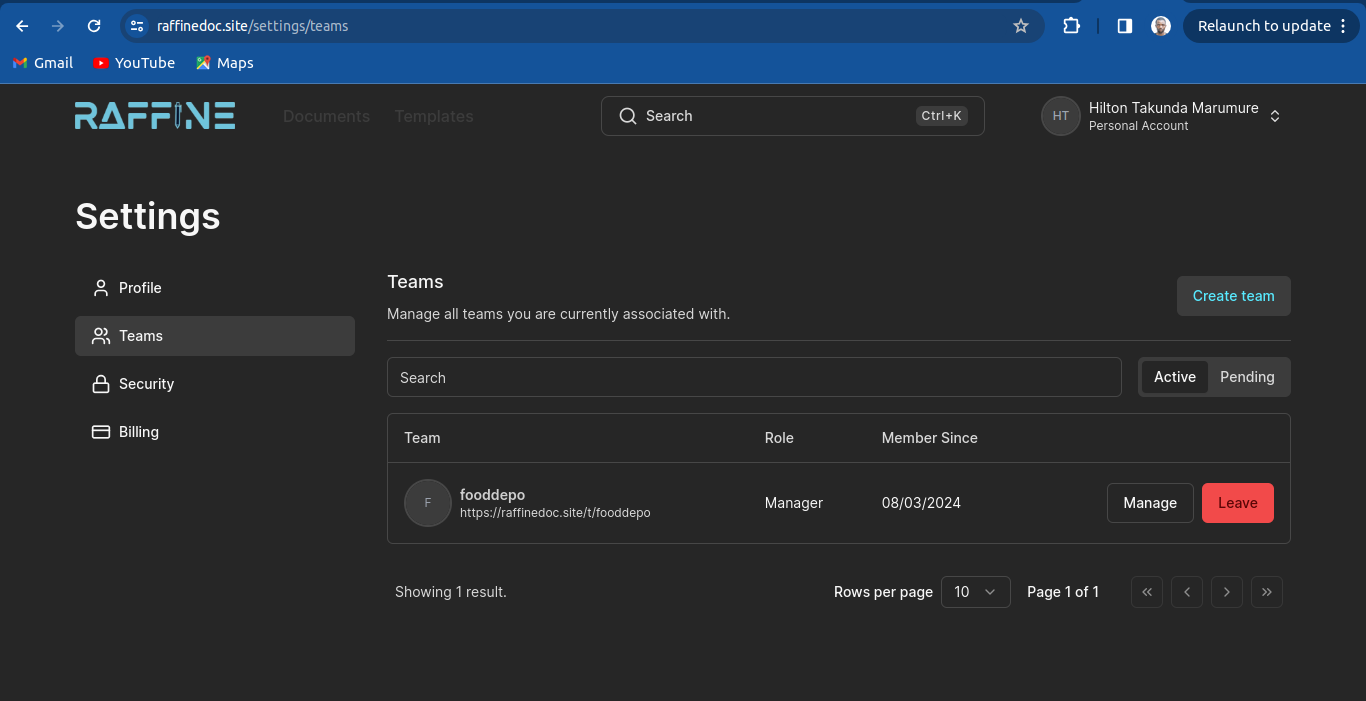
Task: Click the 08/03/2024 member since date
Action: (921, 503)
